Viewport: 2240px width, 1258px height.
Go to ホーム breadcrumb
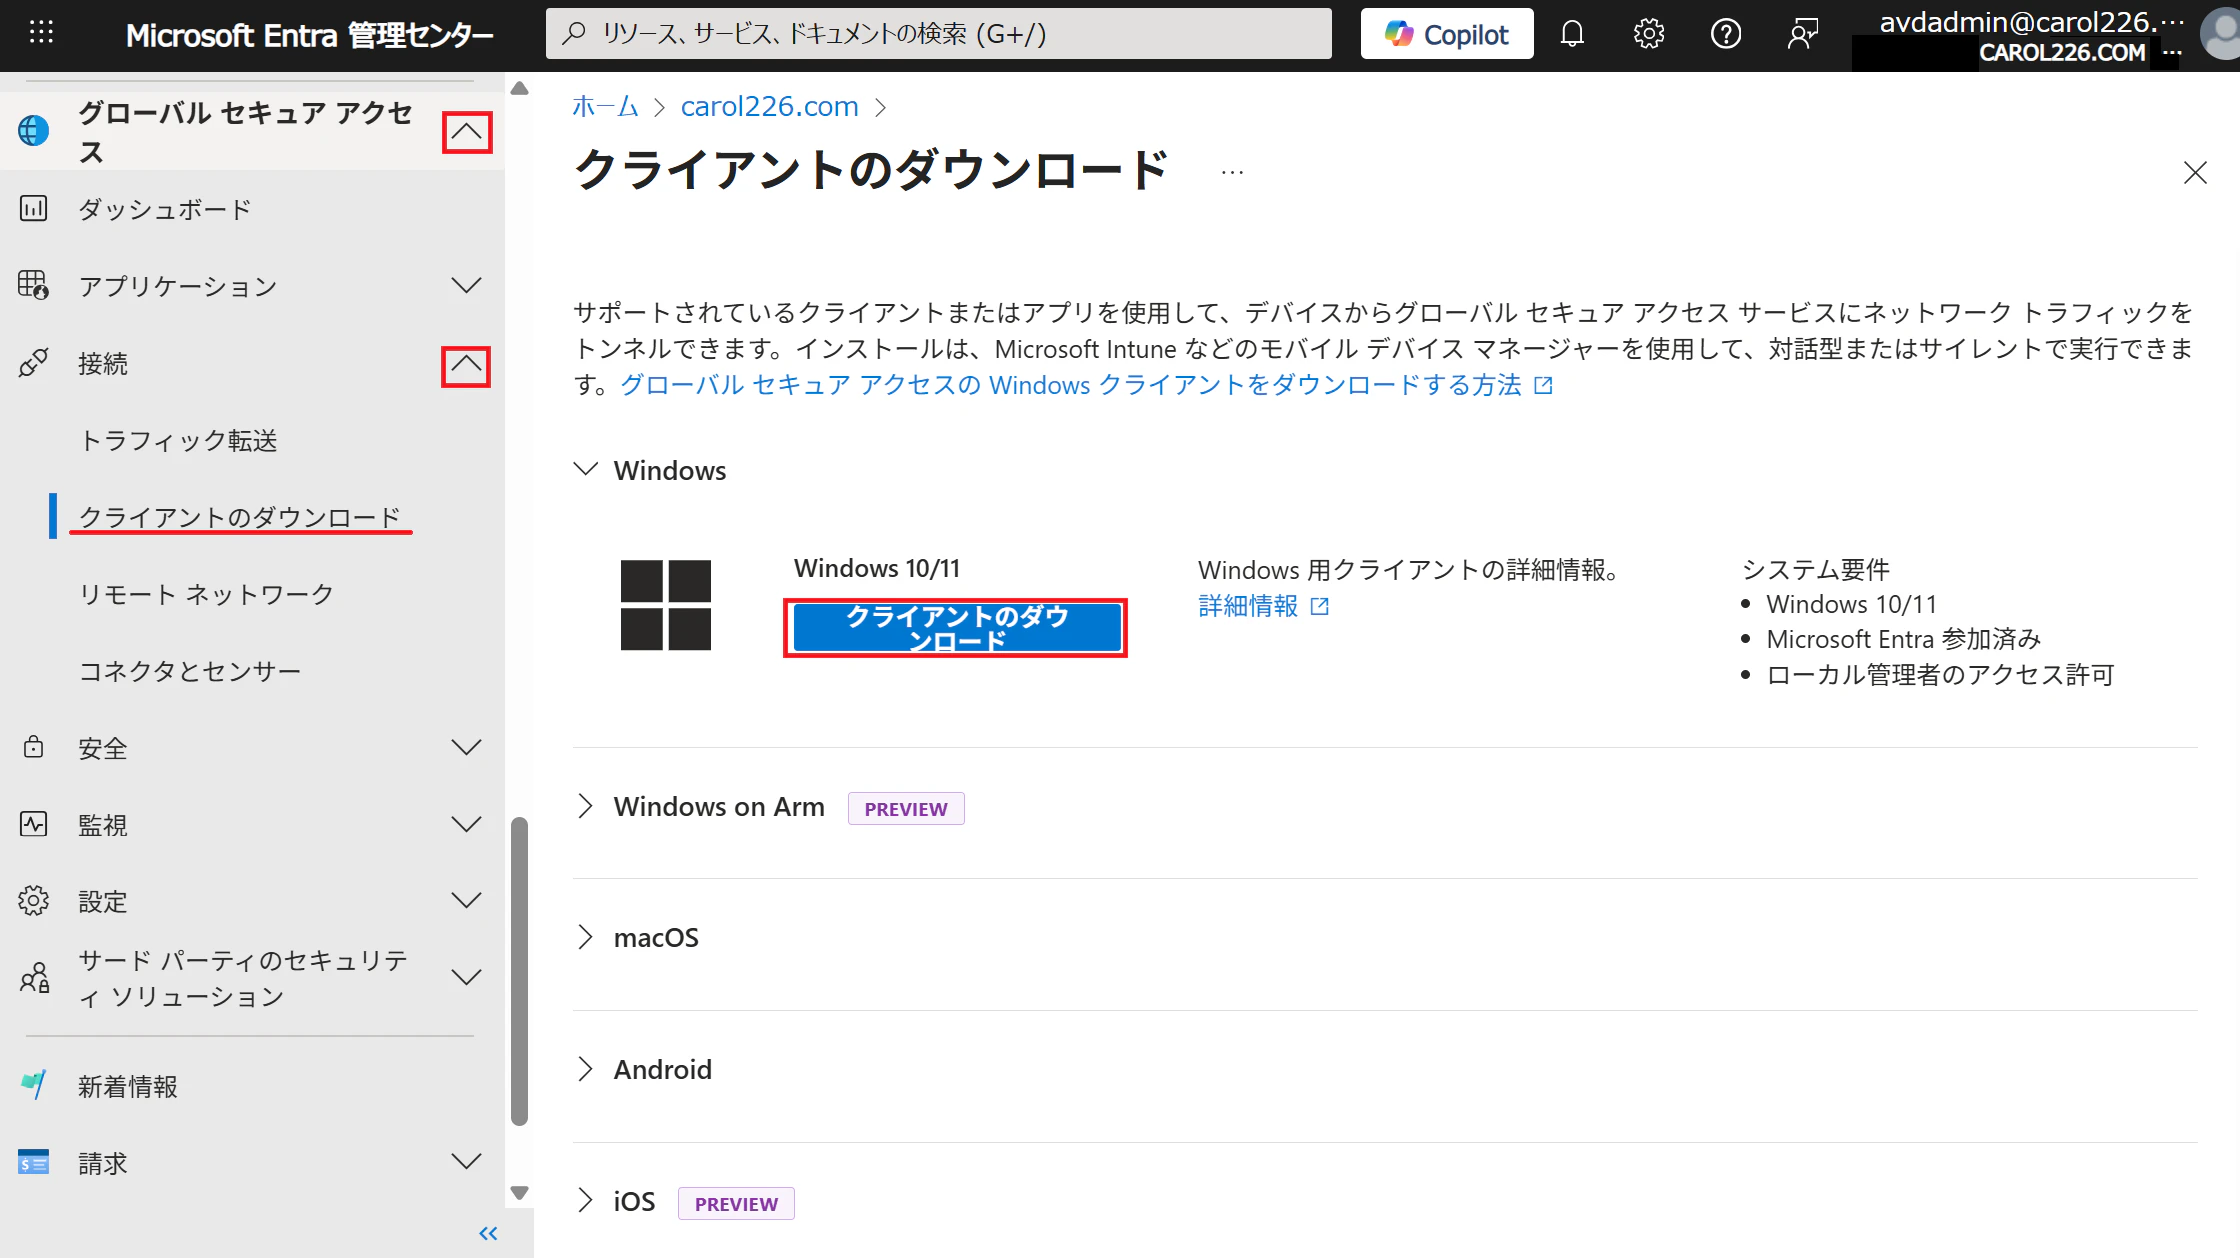605,106
